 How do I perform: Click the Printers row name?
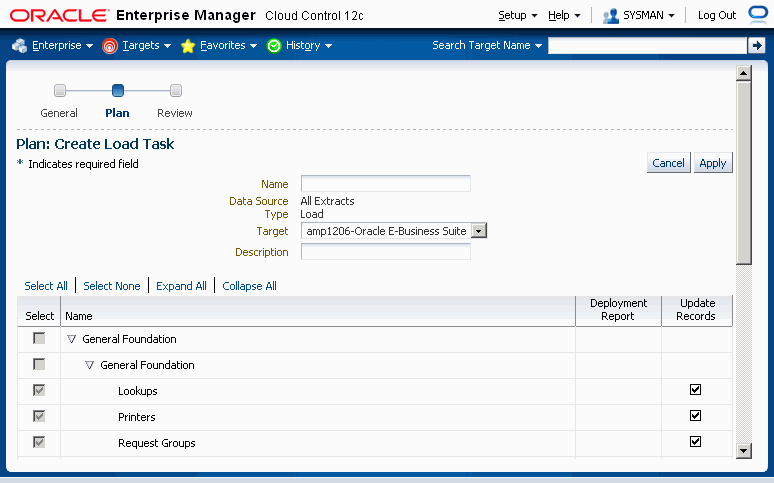pos(137,417)
